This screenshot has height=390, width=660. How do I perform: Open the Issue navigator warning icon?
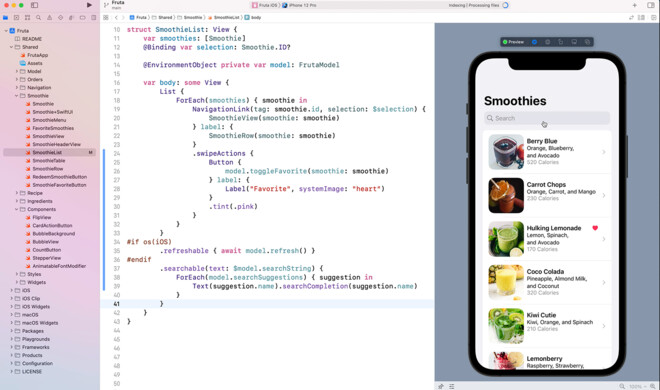(x=50, y=18)
